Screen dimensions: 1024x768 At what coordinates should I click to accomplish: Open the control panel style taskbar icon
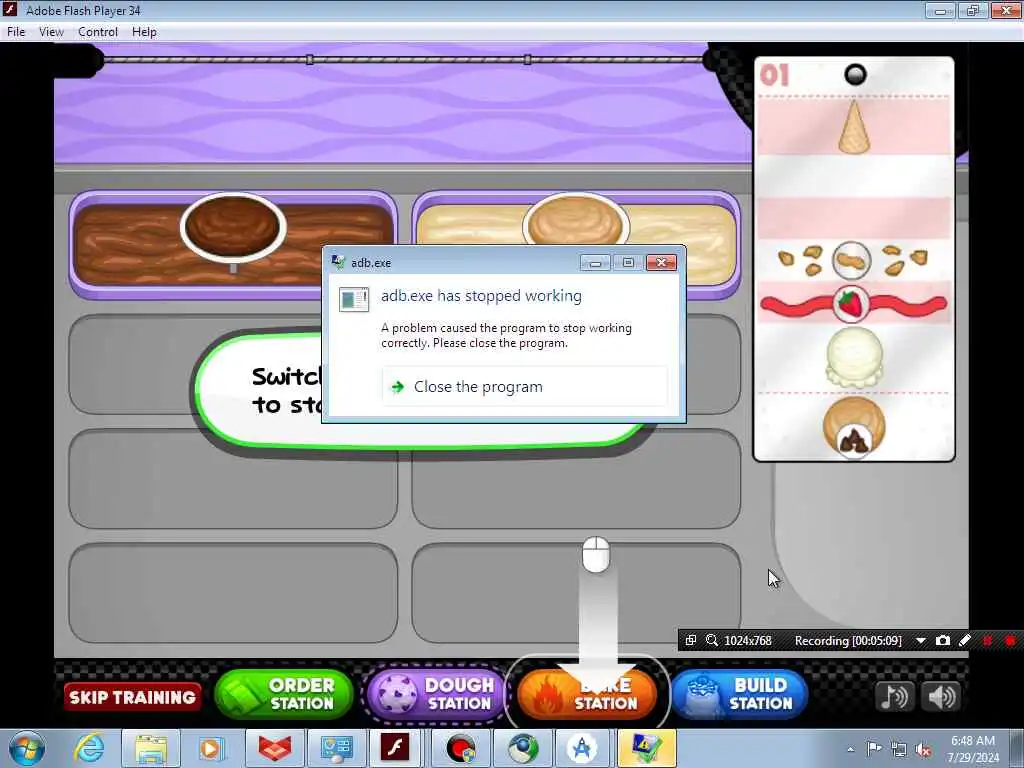coord(337,748)
